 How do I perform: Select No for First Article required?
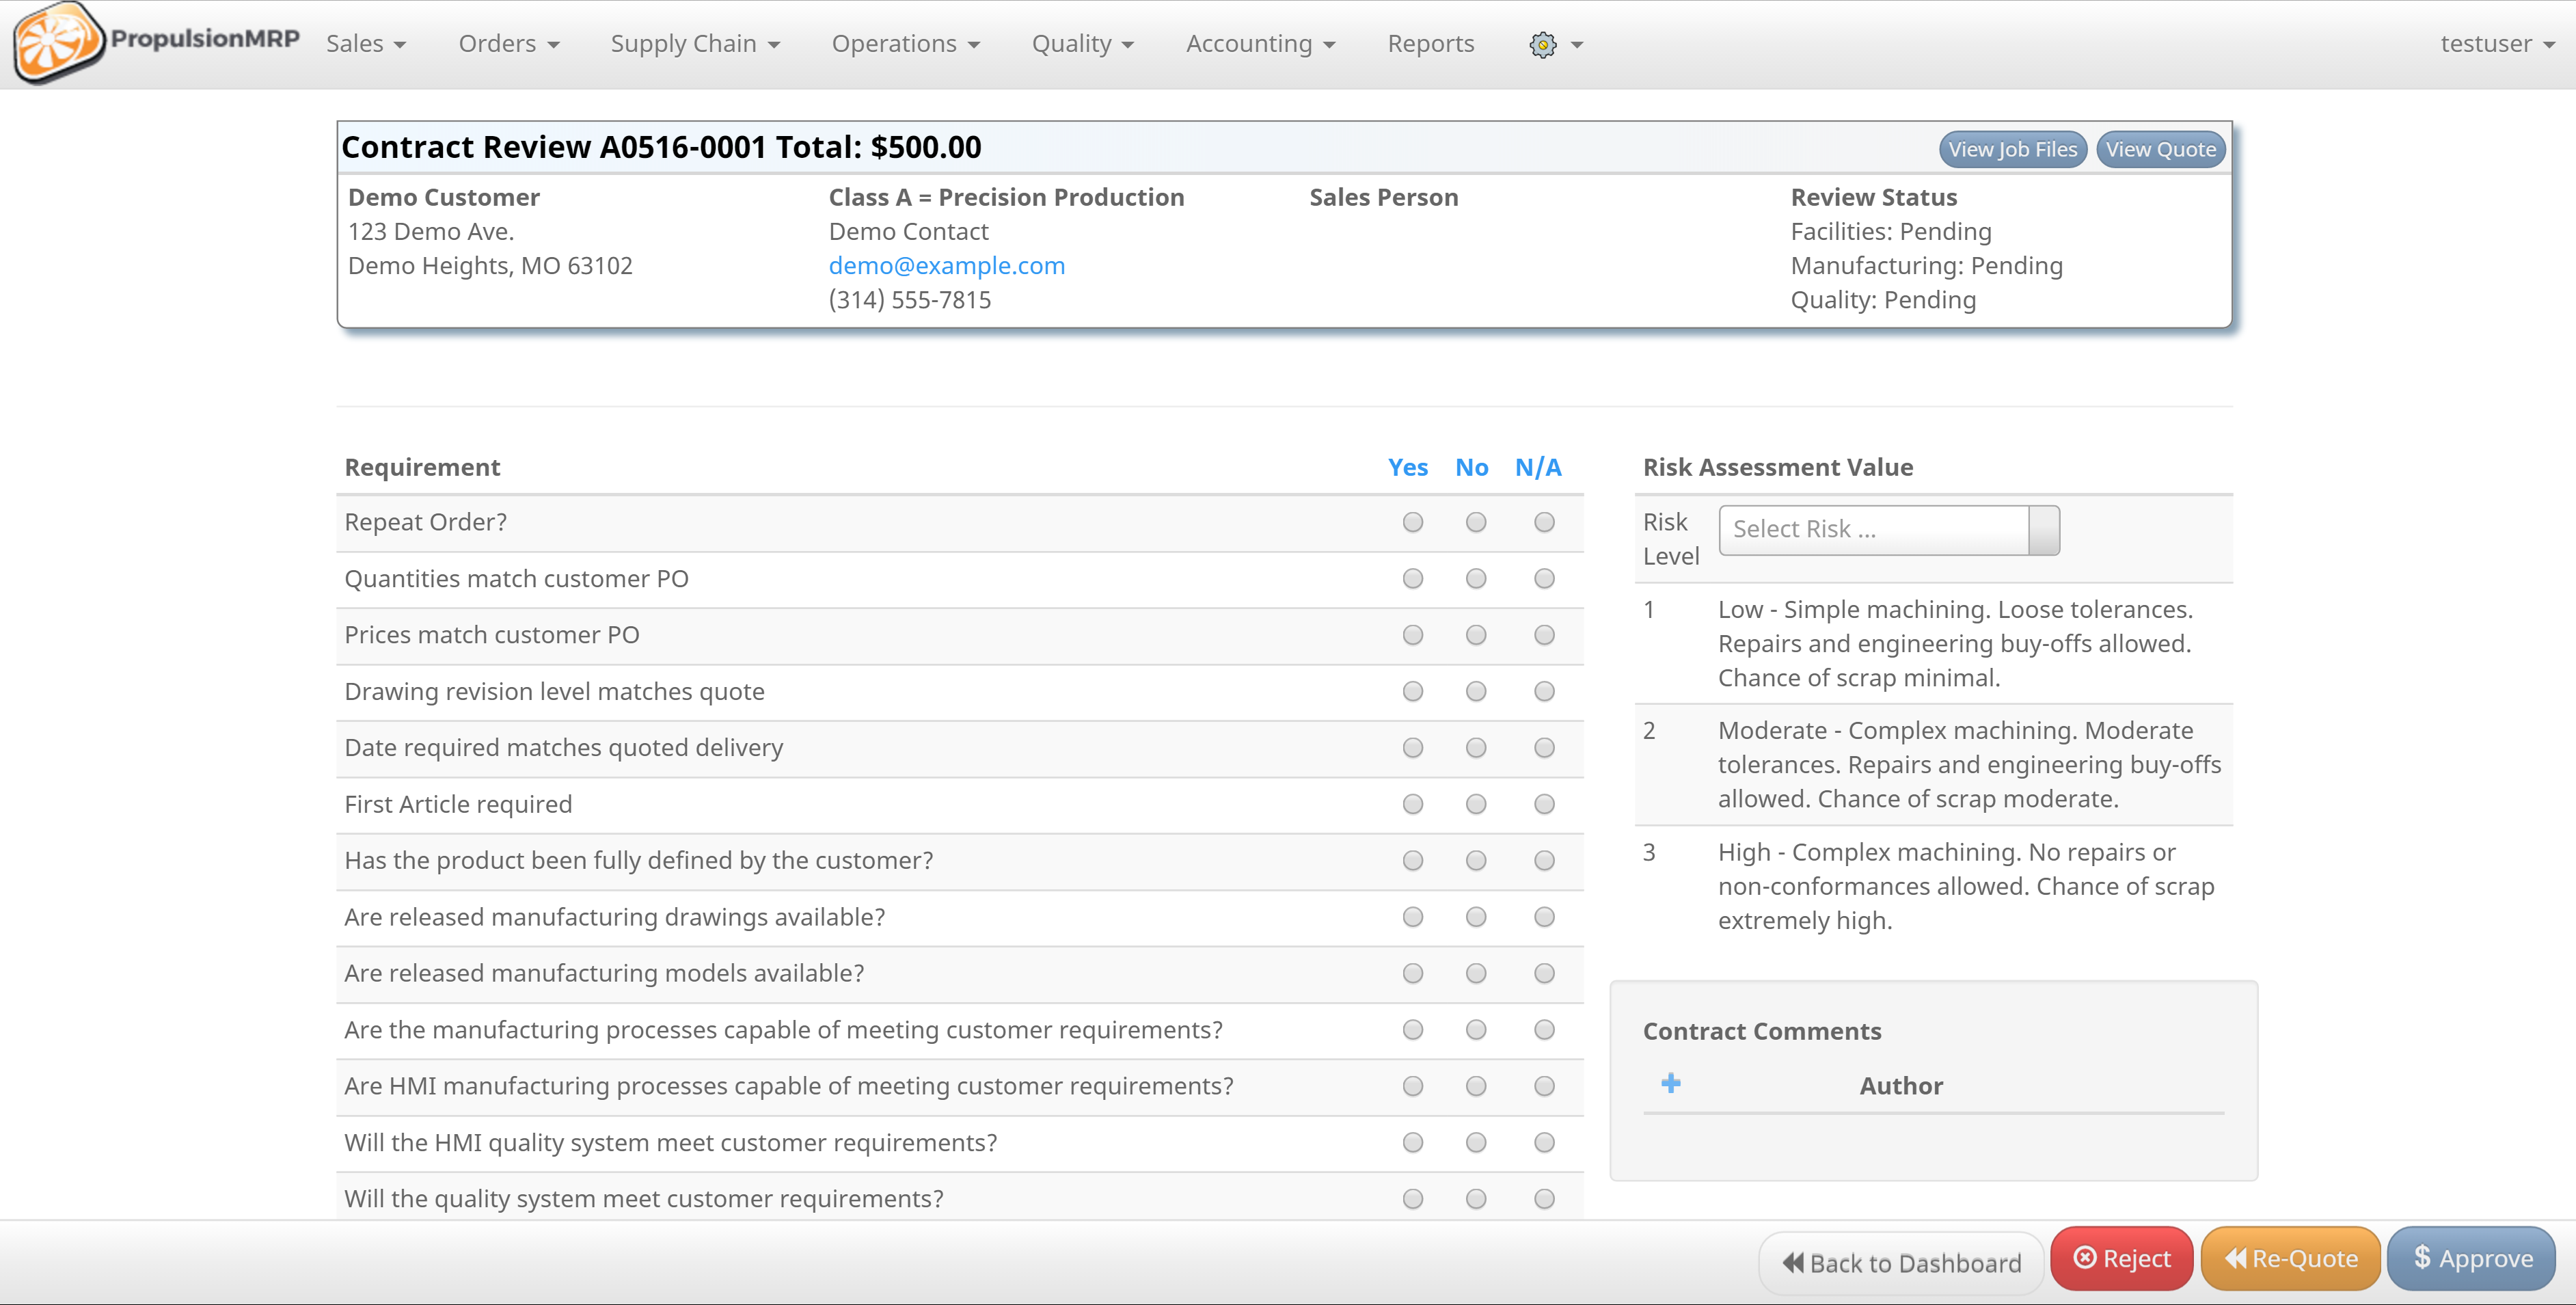pos(1475,804)
